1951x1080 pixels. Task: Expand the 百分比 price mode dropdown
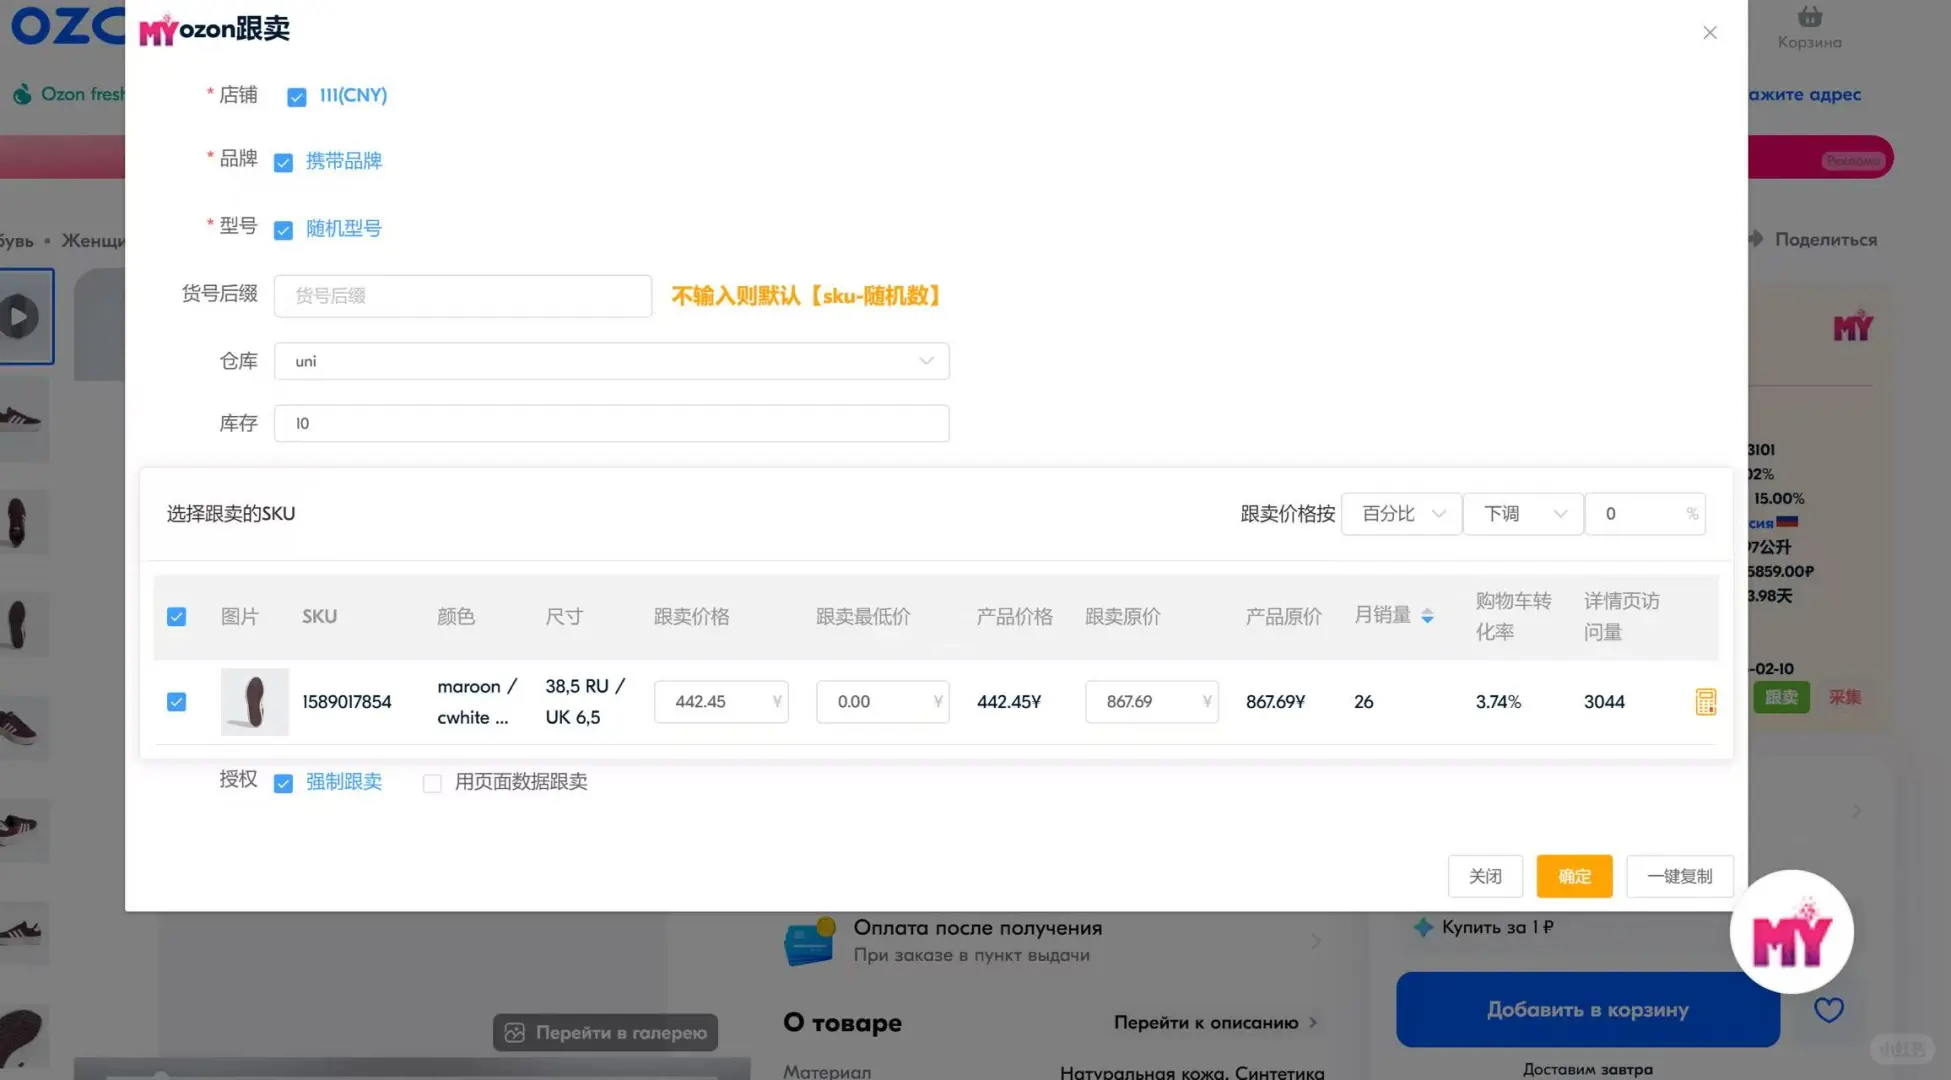pos(1401,514)
